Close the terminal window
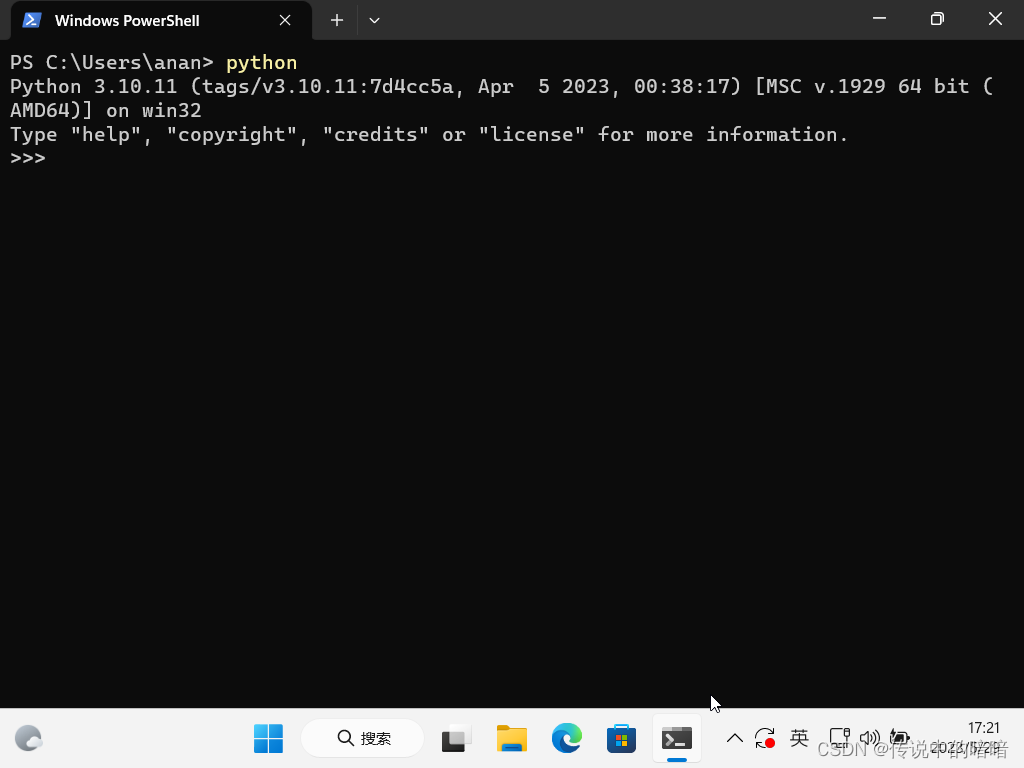1024x768 pixels. [x=995, y=19]
